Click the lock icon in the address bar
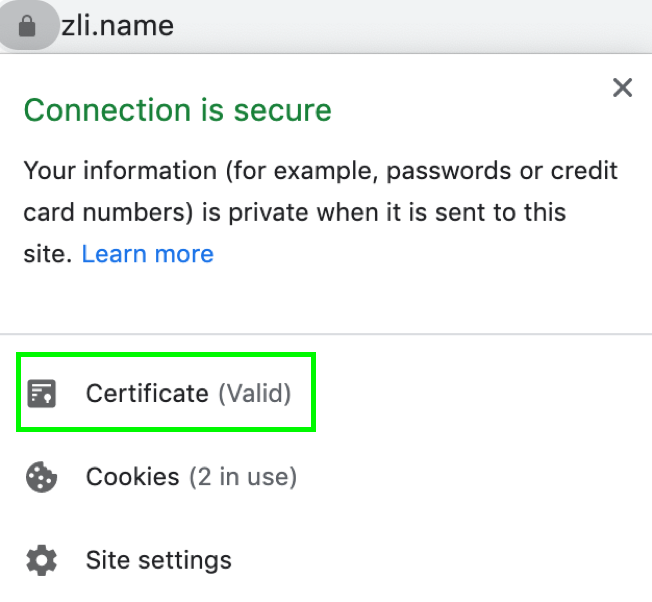 [x=28, y=25]
